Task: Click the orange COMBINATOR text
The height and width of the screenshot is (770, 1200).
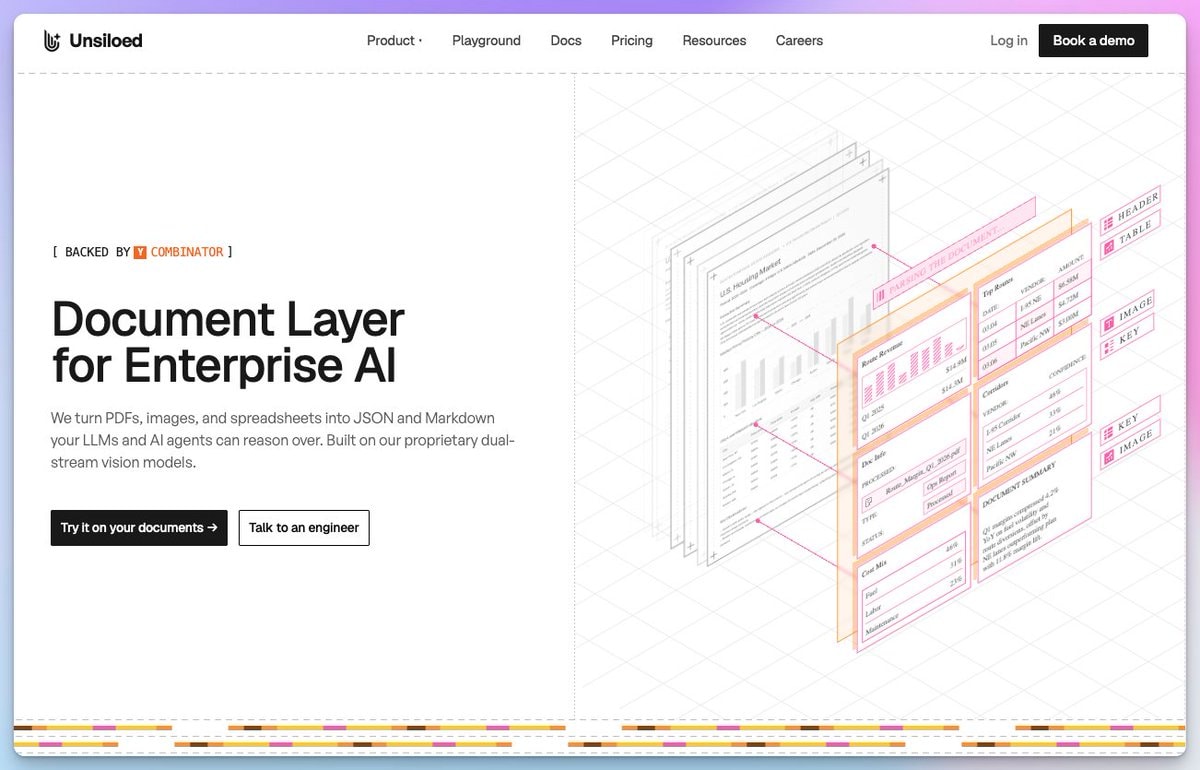Action: [187, 252]
